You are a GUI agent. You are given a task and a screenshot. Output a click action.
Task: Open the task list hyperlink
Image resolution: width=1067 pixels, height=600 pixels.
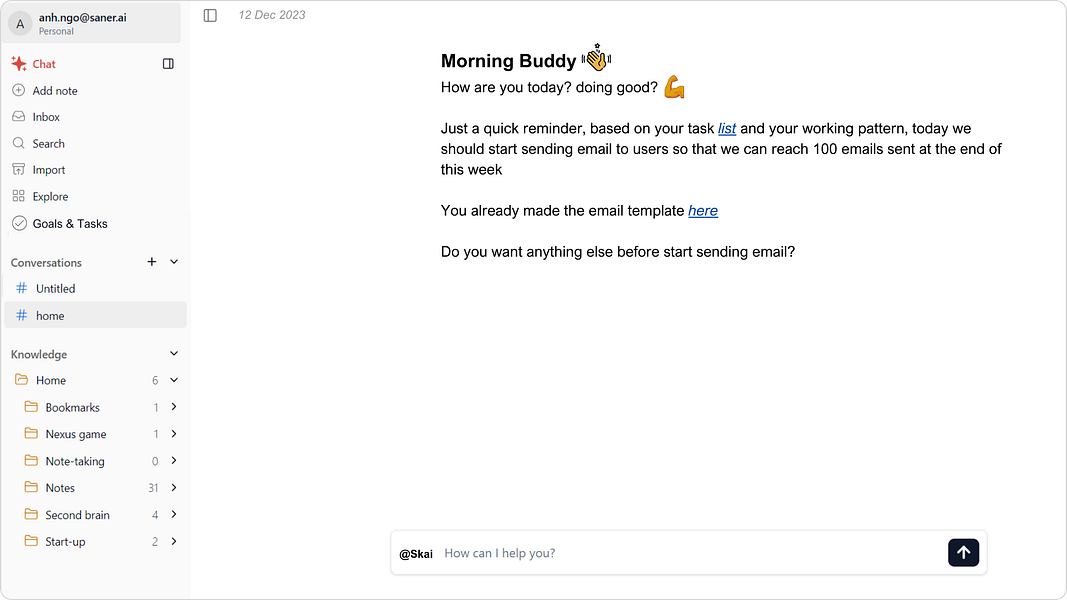[x=727, y=129]
